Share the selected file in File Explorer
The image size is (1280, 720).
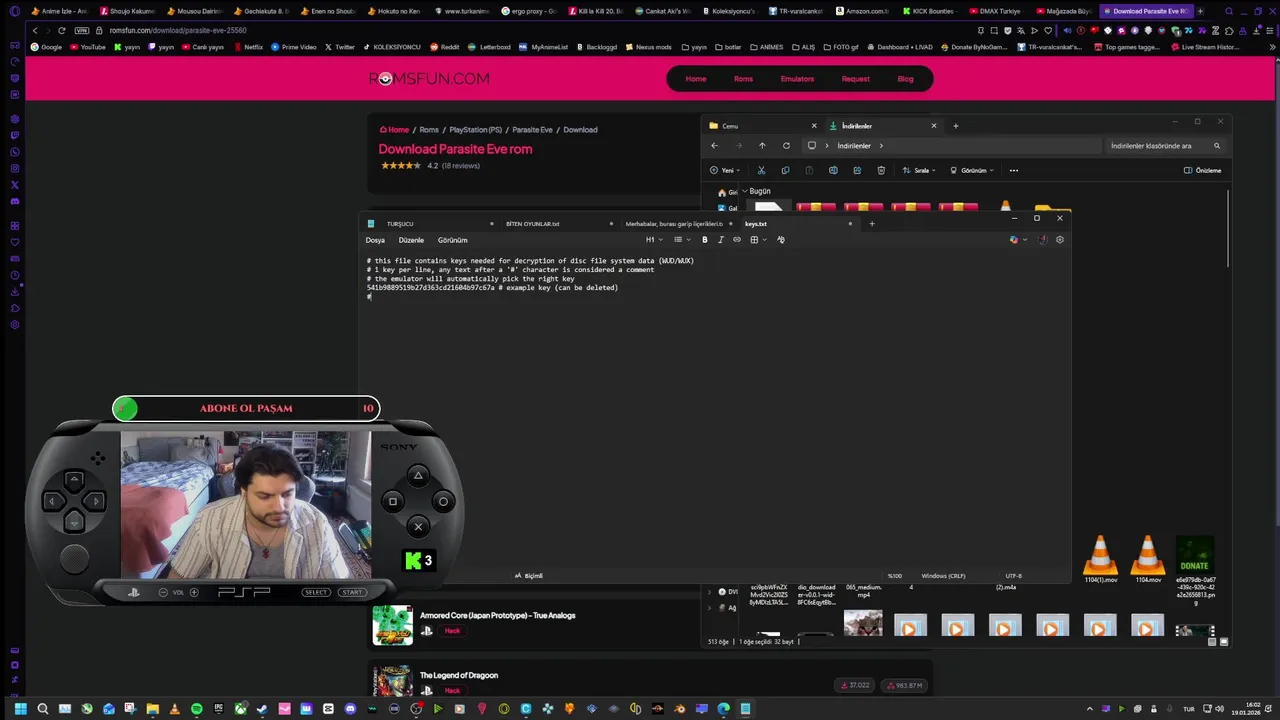[857, 170]
